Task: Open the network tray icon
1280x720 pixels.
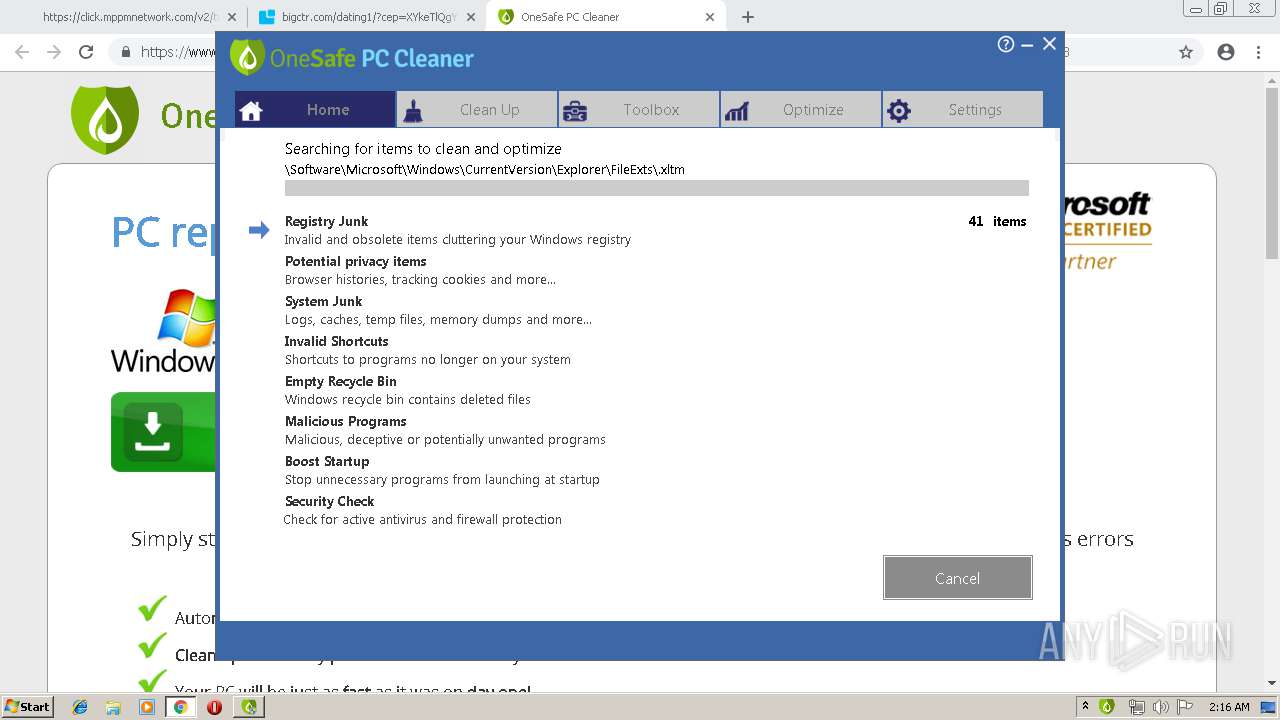Action: [1136, 707]
